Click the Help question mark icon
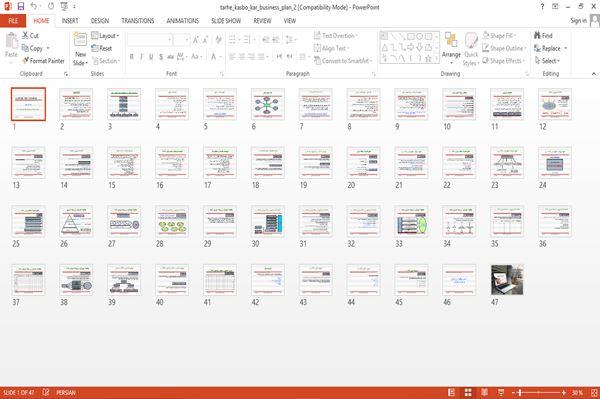Image resolution: width=600 pixels, height=399 pixels. (x=542, y=7)
